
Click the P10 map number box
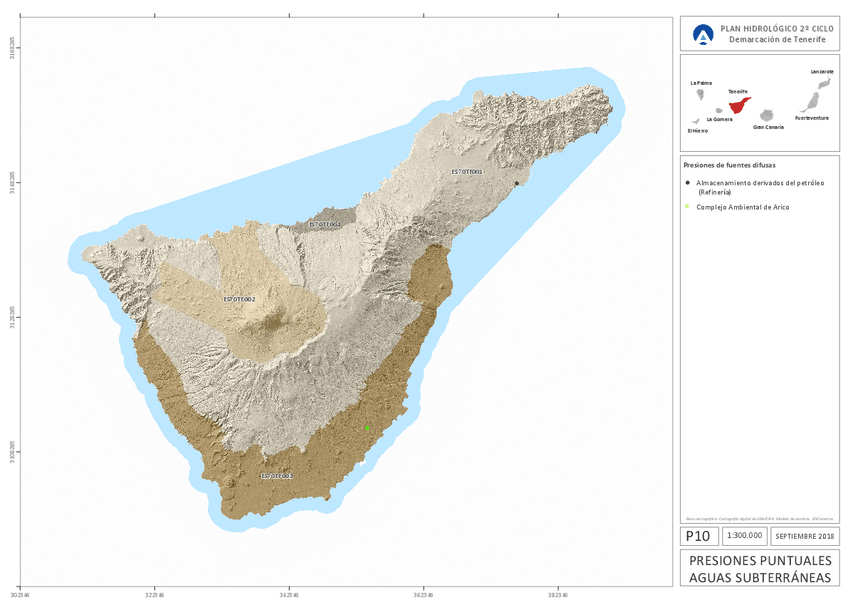click(697, 536)
